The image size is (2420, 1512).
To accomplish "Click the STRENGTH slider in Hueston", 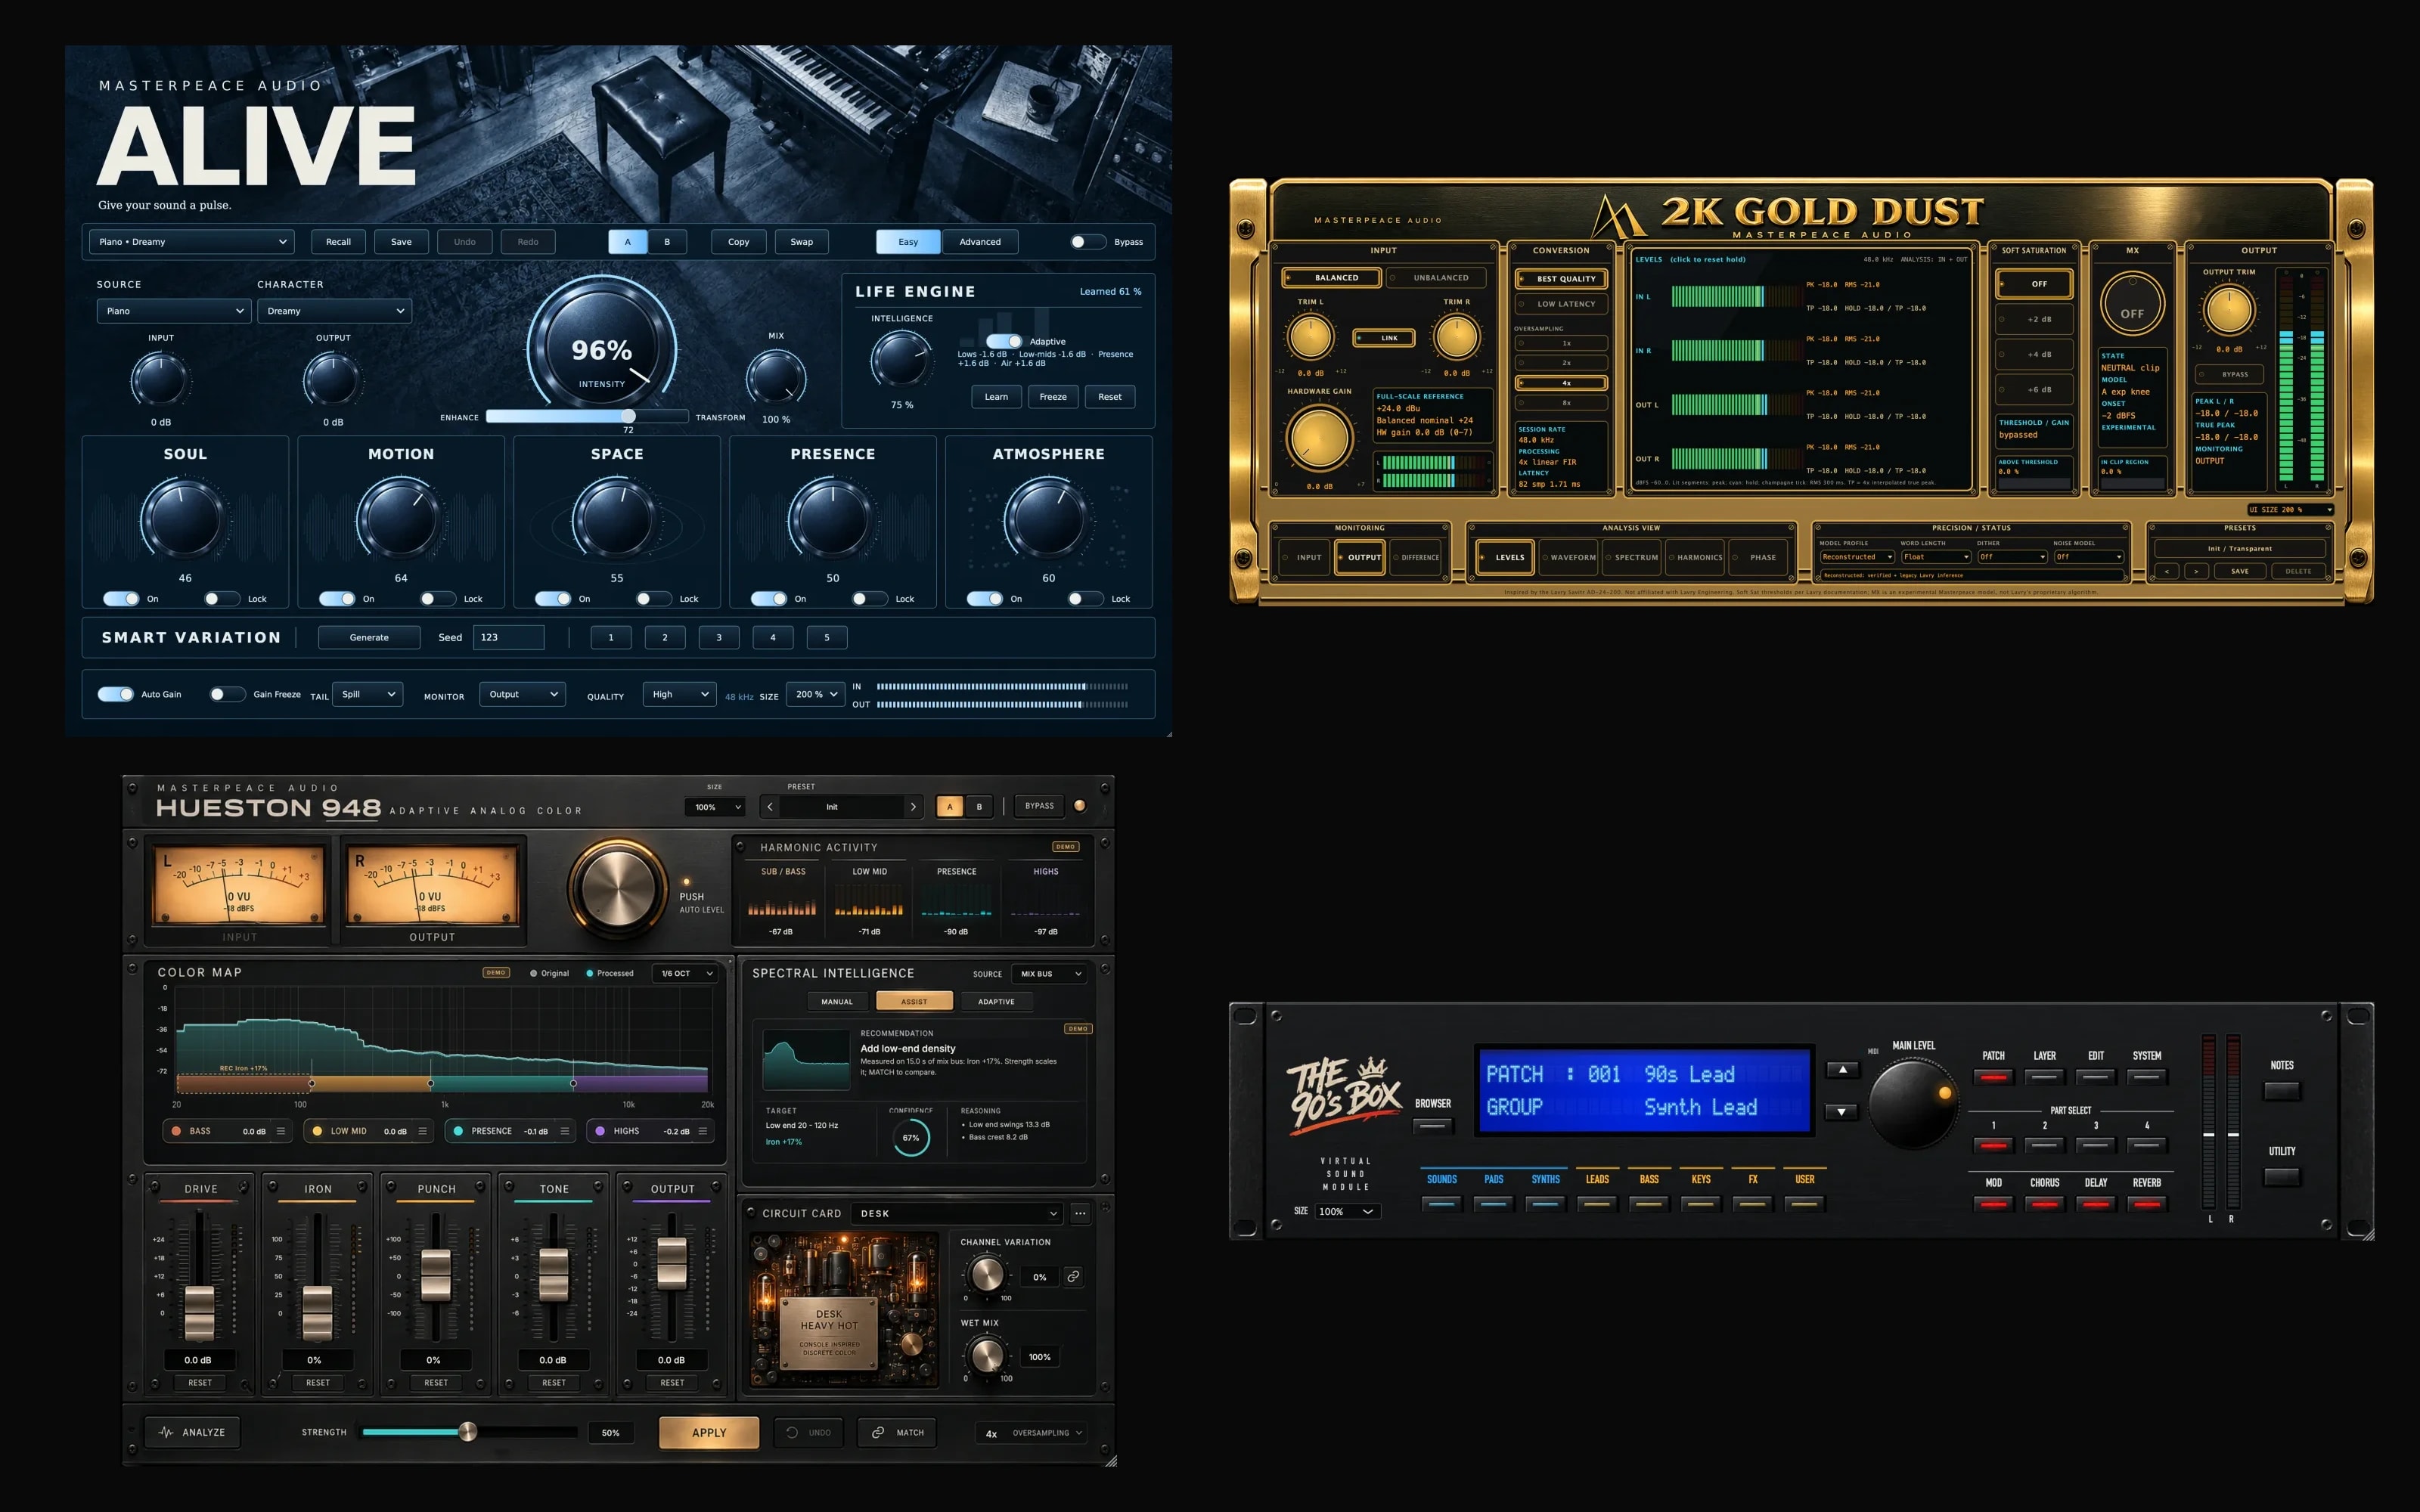I will [469, 1432].
